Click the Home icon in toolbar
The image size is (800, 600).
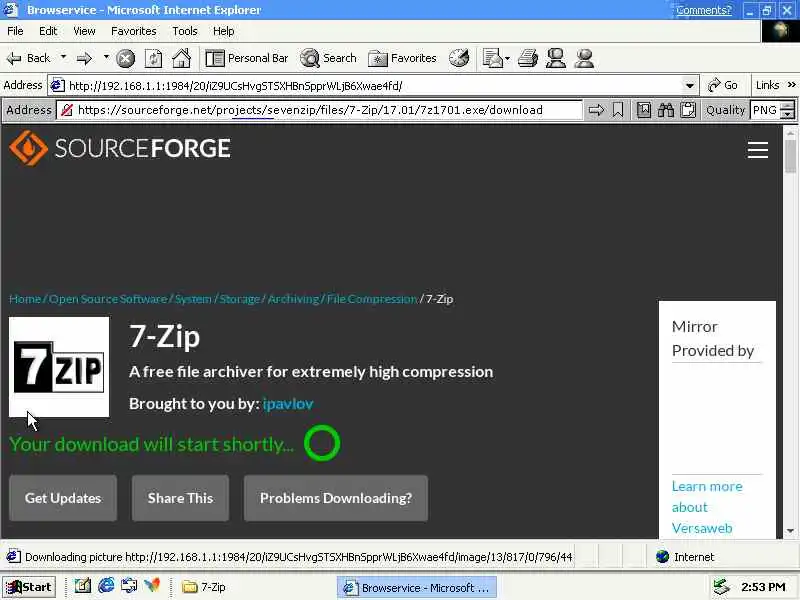coord(181,58)
